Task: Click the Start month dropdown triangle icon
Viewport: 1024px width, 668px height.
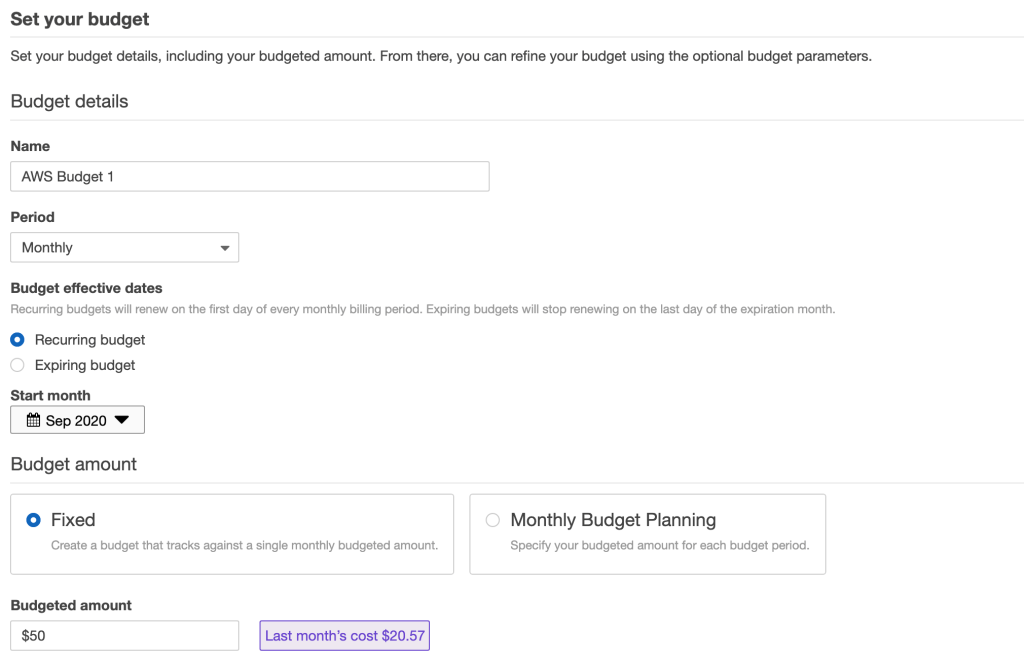Action: coord(121,420)
